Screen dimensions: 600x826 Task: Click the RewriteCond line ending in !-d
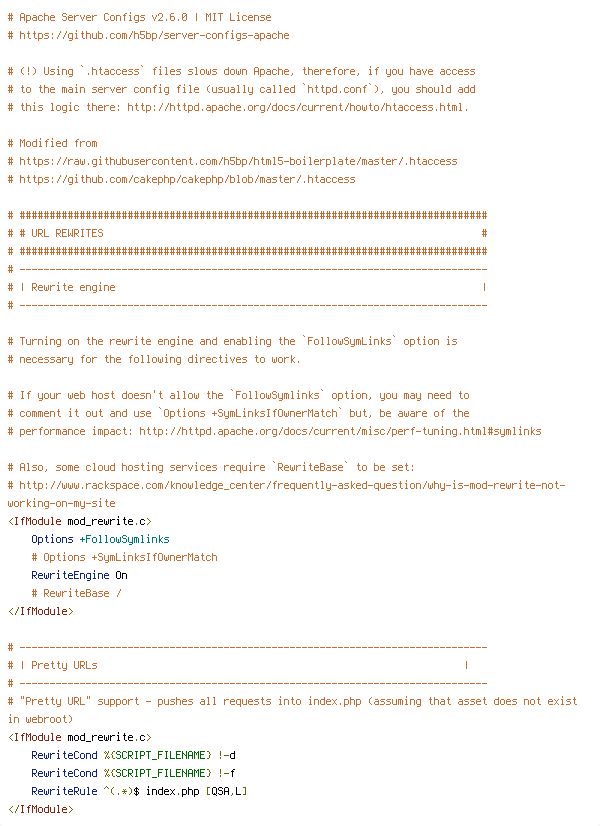pos(133,755)
